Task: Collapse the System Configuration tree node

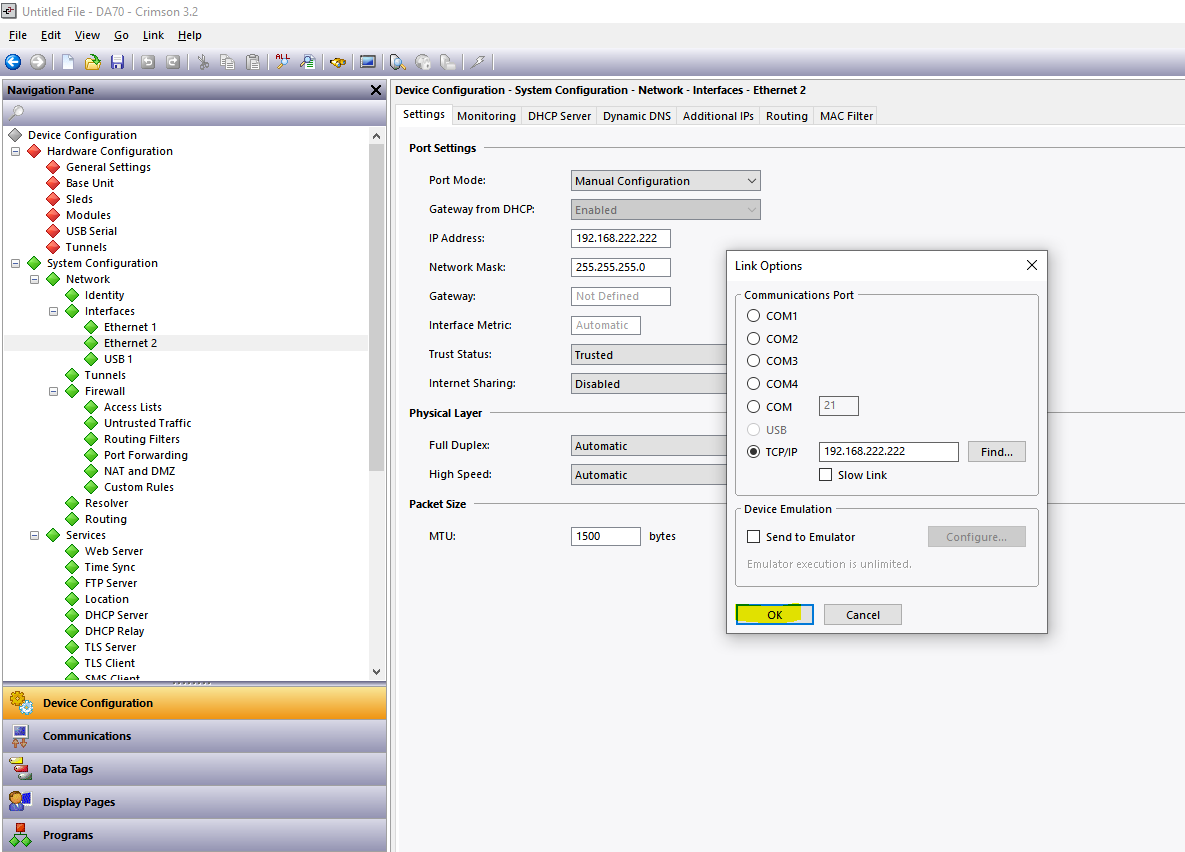Action: point(15,263)
